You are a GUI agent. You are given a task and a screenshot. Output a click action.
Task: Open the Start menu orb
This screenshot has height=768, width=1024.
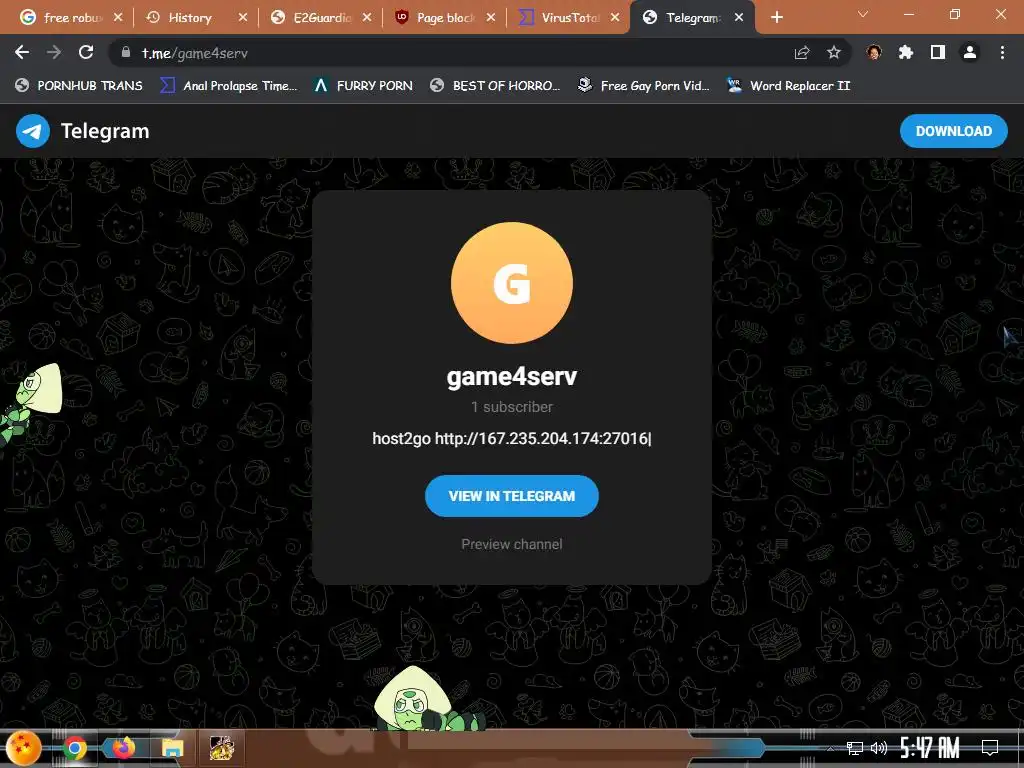(x=24, y=748)
